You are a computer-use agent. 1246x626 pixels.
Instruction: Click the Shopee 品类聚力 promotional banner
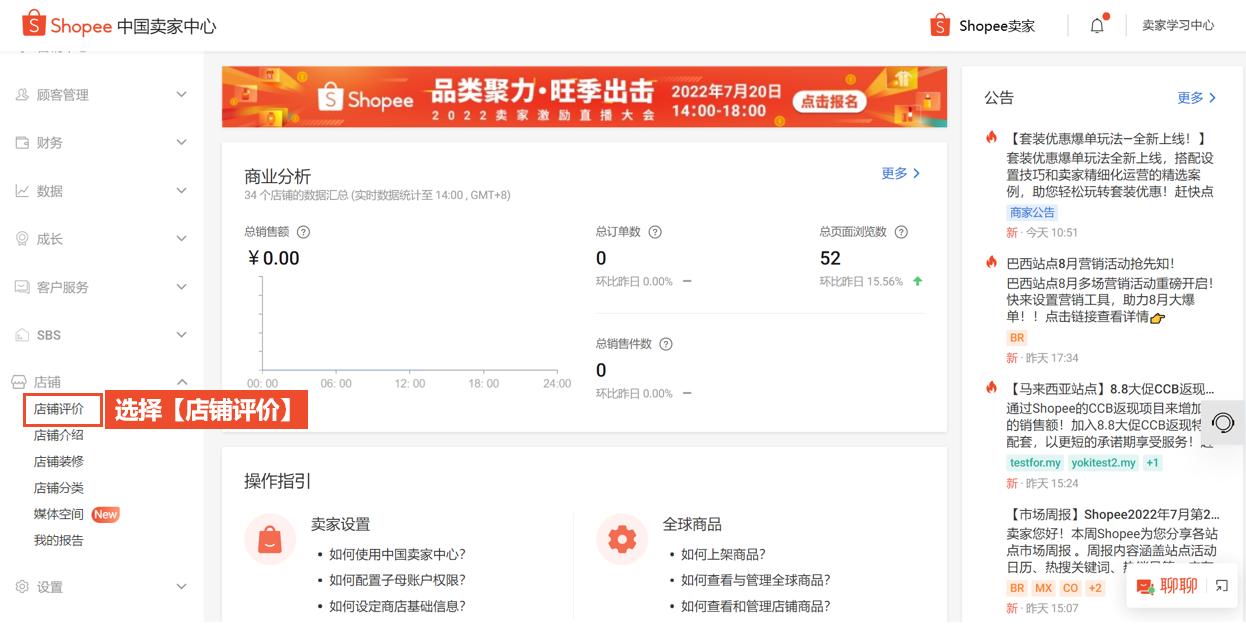click(x=584, y=97)
